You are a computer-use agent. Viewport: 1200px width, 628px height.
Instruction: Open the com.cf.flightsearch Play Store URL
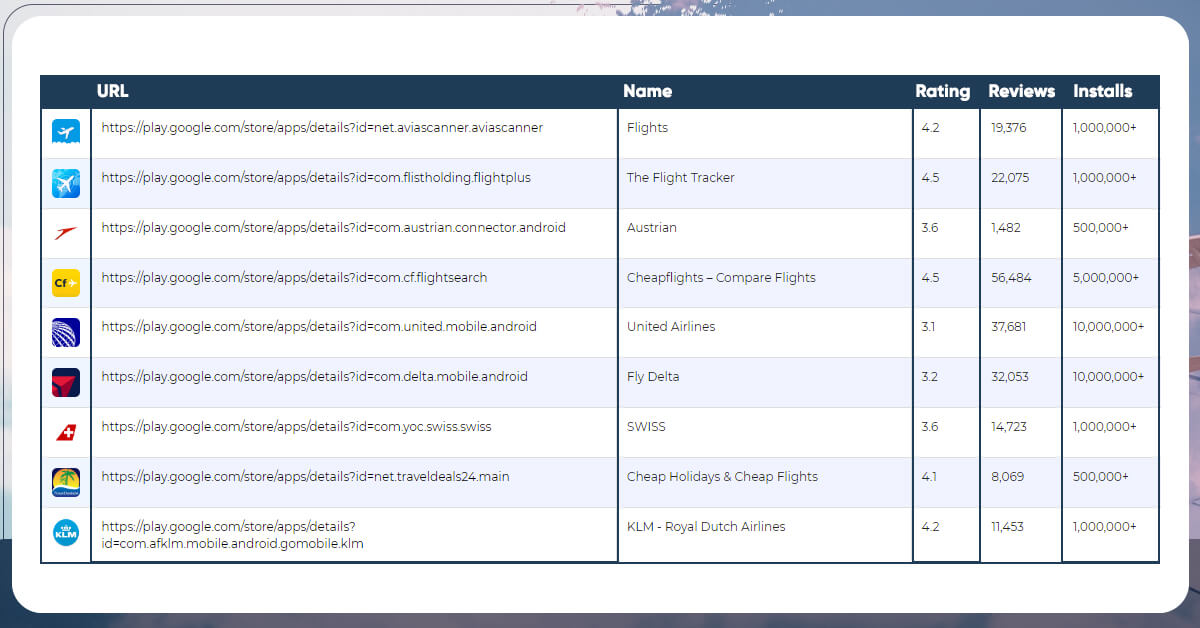[294, 278]
